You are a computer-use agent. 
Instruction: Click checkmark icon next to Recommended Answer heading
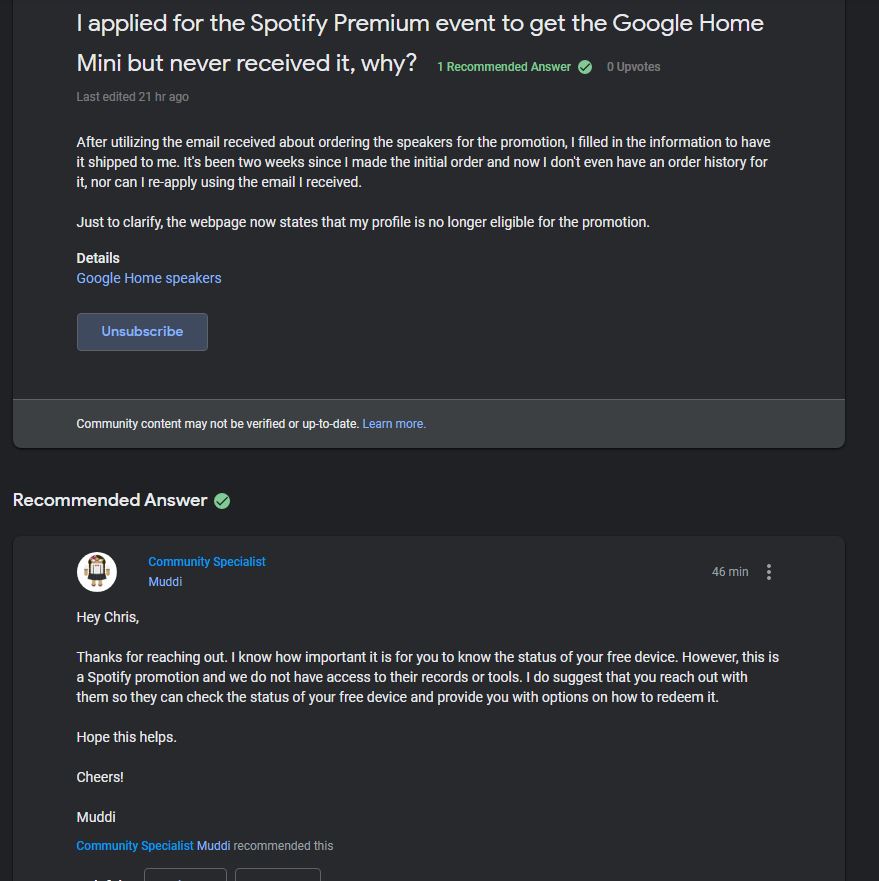(x=222, y=501)
